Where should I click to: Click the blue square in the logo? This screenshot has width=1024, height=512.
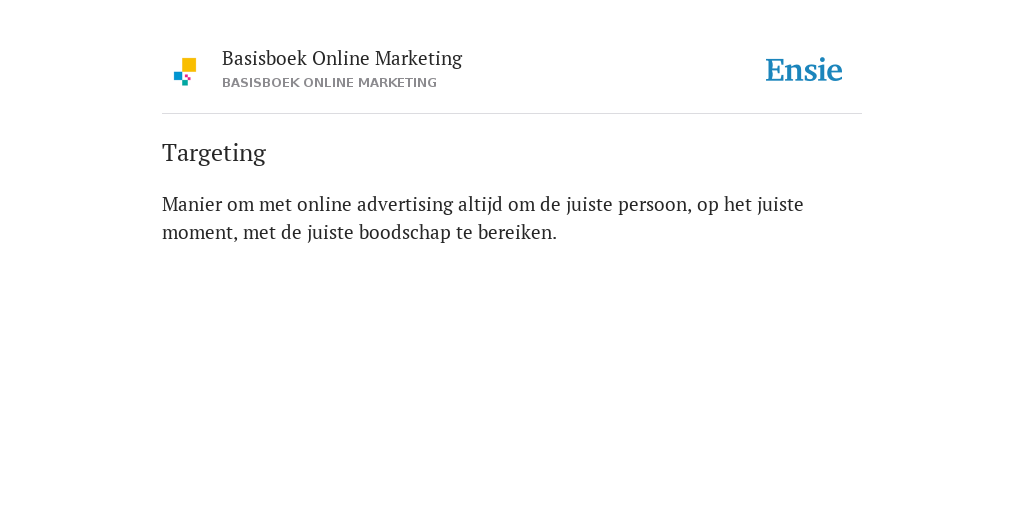pyautogui.click(x=178, y=76)
